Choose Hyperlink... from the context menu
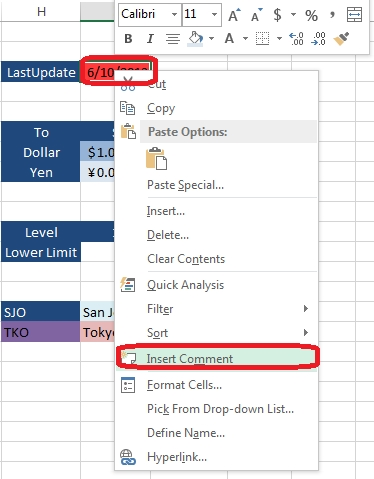 [x=216, y=457]
